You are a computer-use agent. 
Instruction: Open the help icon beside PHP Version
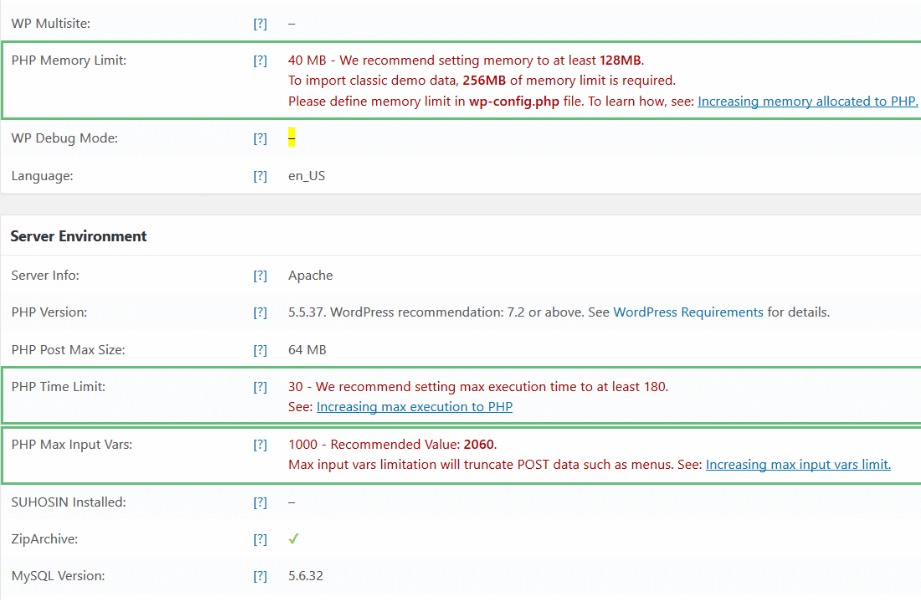(260, 312)
